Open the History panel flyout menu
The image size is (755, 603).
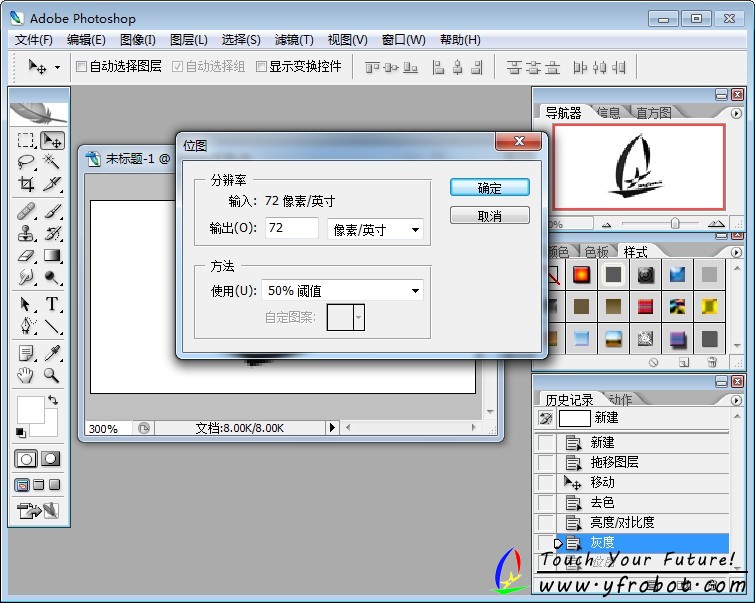tap(736, 400)
